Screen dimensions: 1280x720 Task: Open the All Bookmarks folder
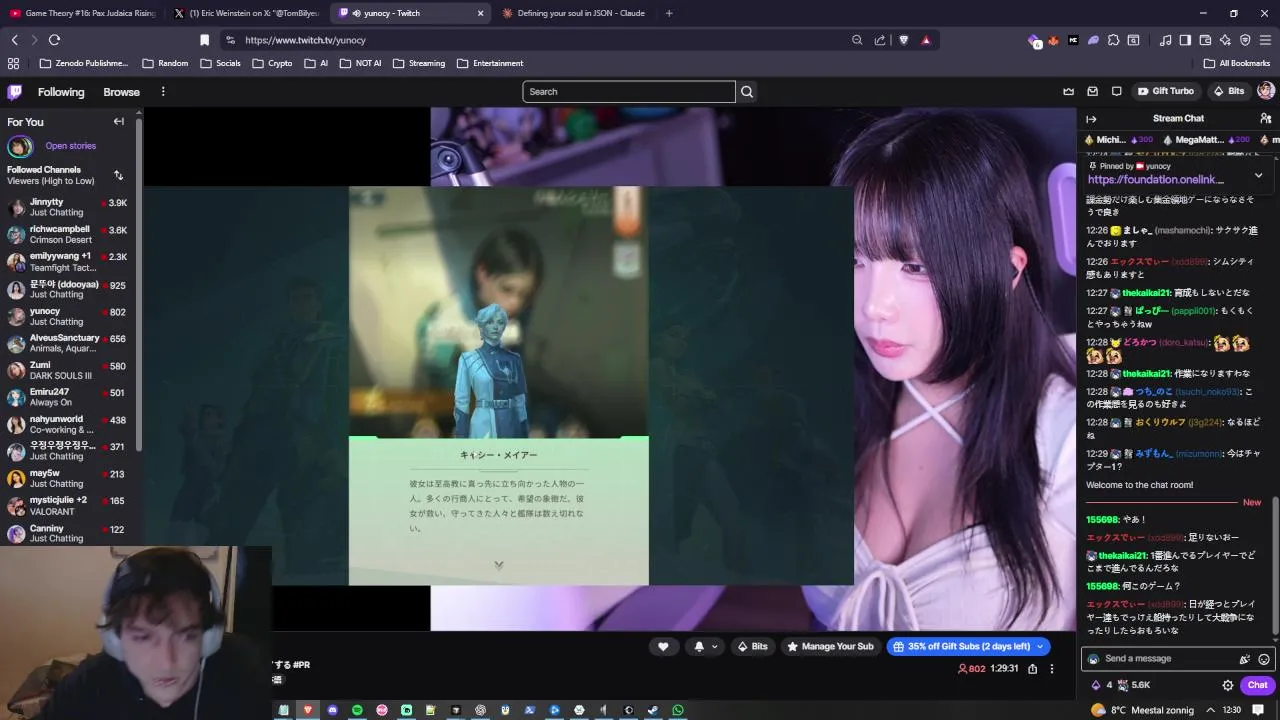click(x=1237, y=63)
